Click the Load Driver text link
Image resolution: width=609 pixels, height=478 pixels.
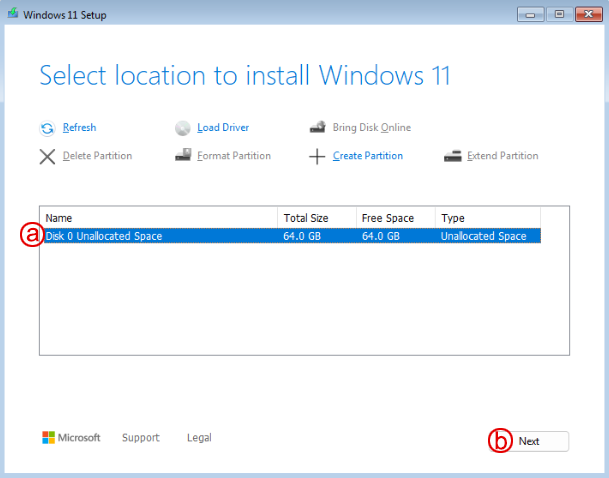[x=223, y=128]
